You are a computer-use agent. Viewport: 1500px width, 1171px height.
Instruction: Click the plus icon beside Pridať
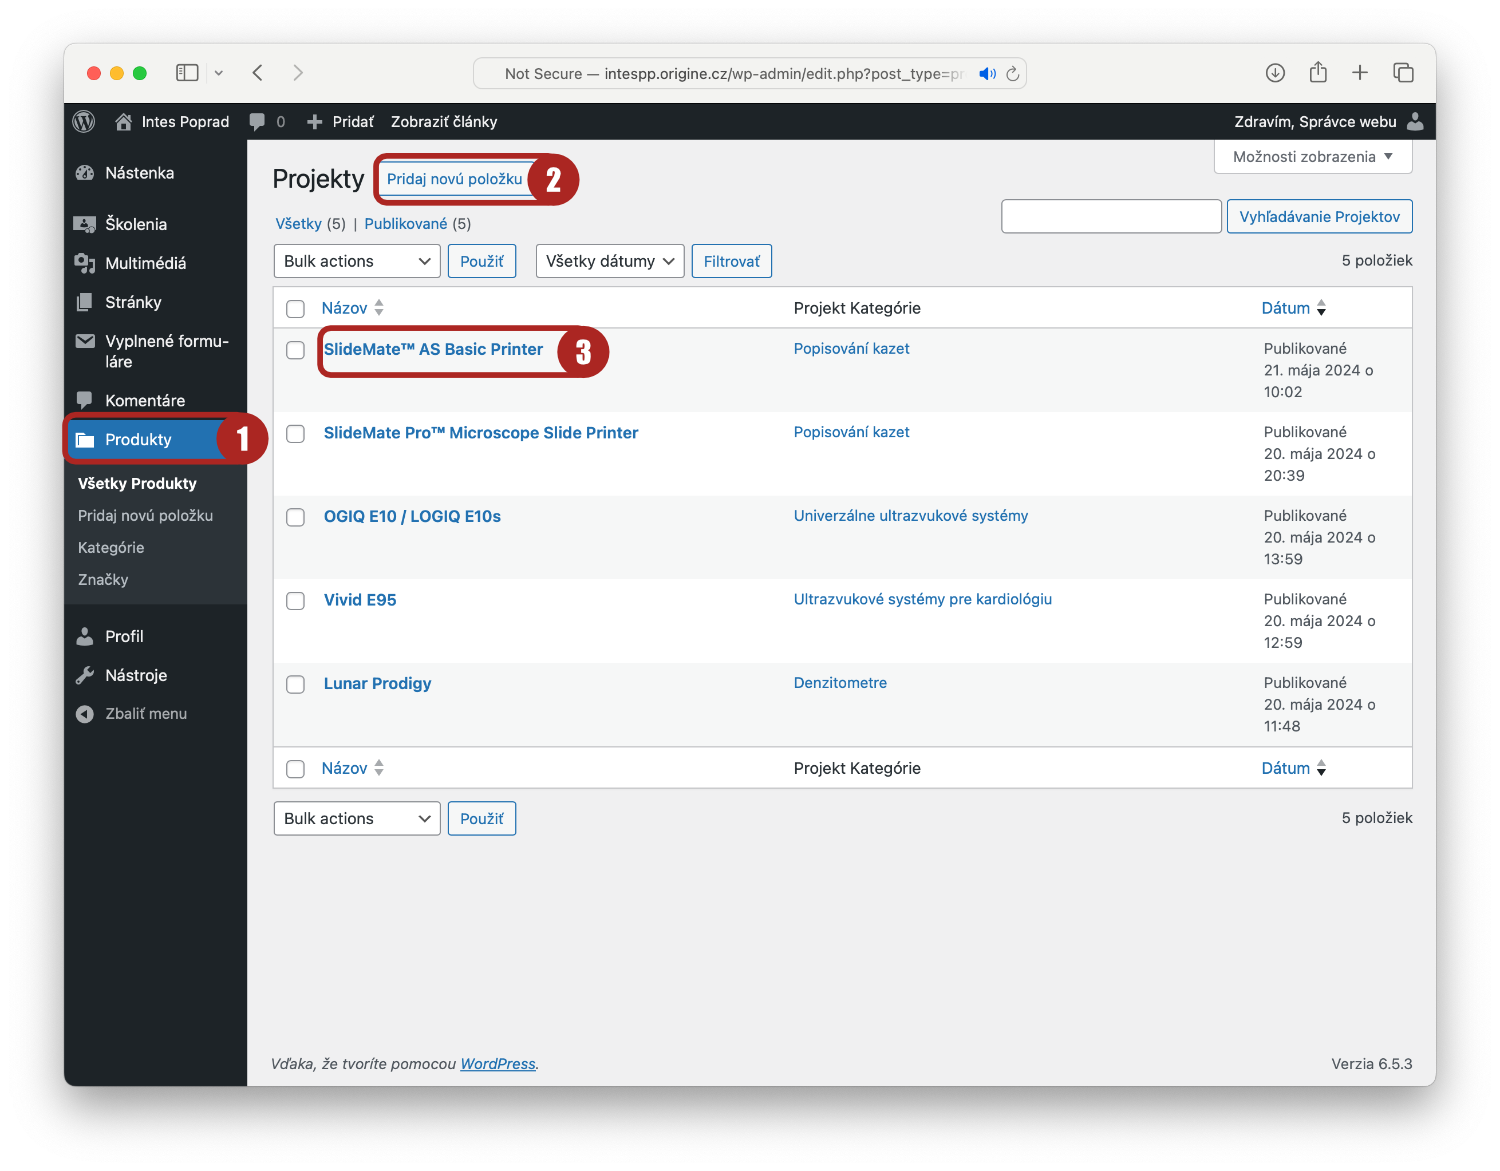coord(314,121)
